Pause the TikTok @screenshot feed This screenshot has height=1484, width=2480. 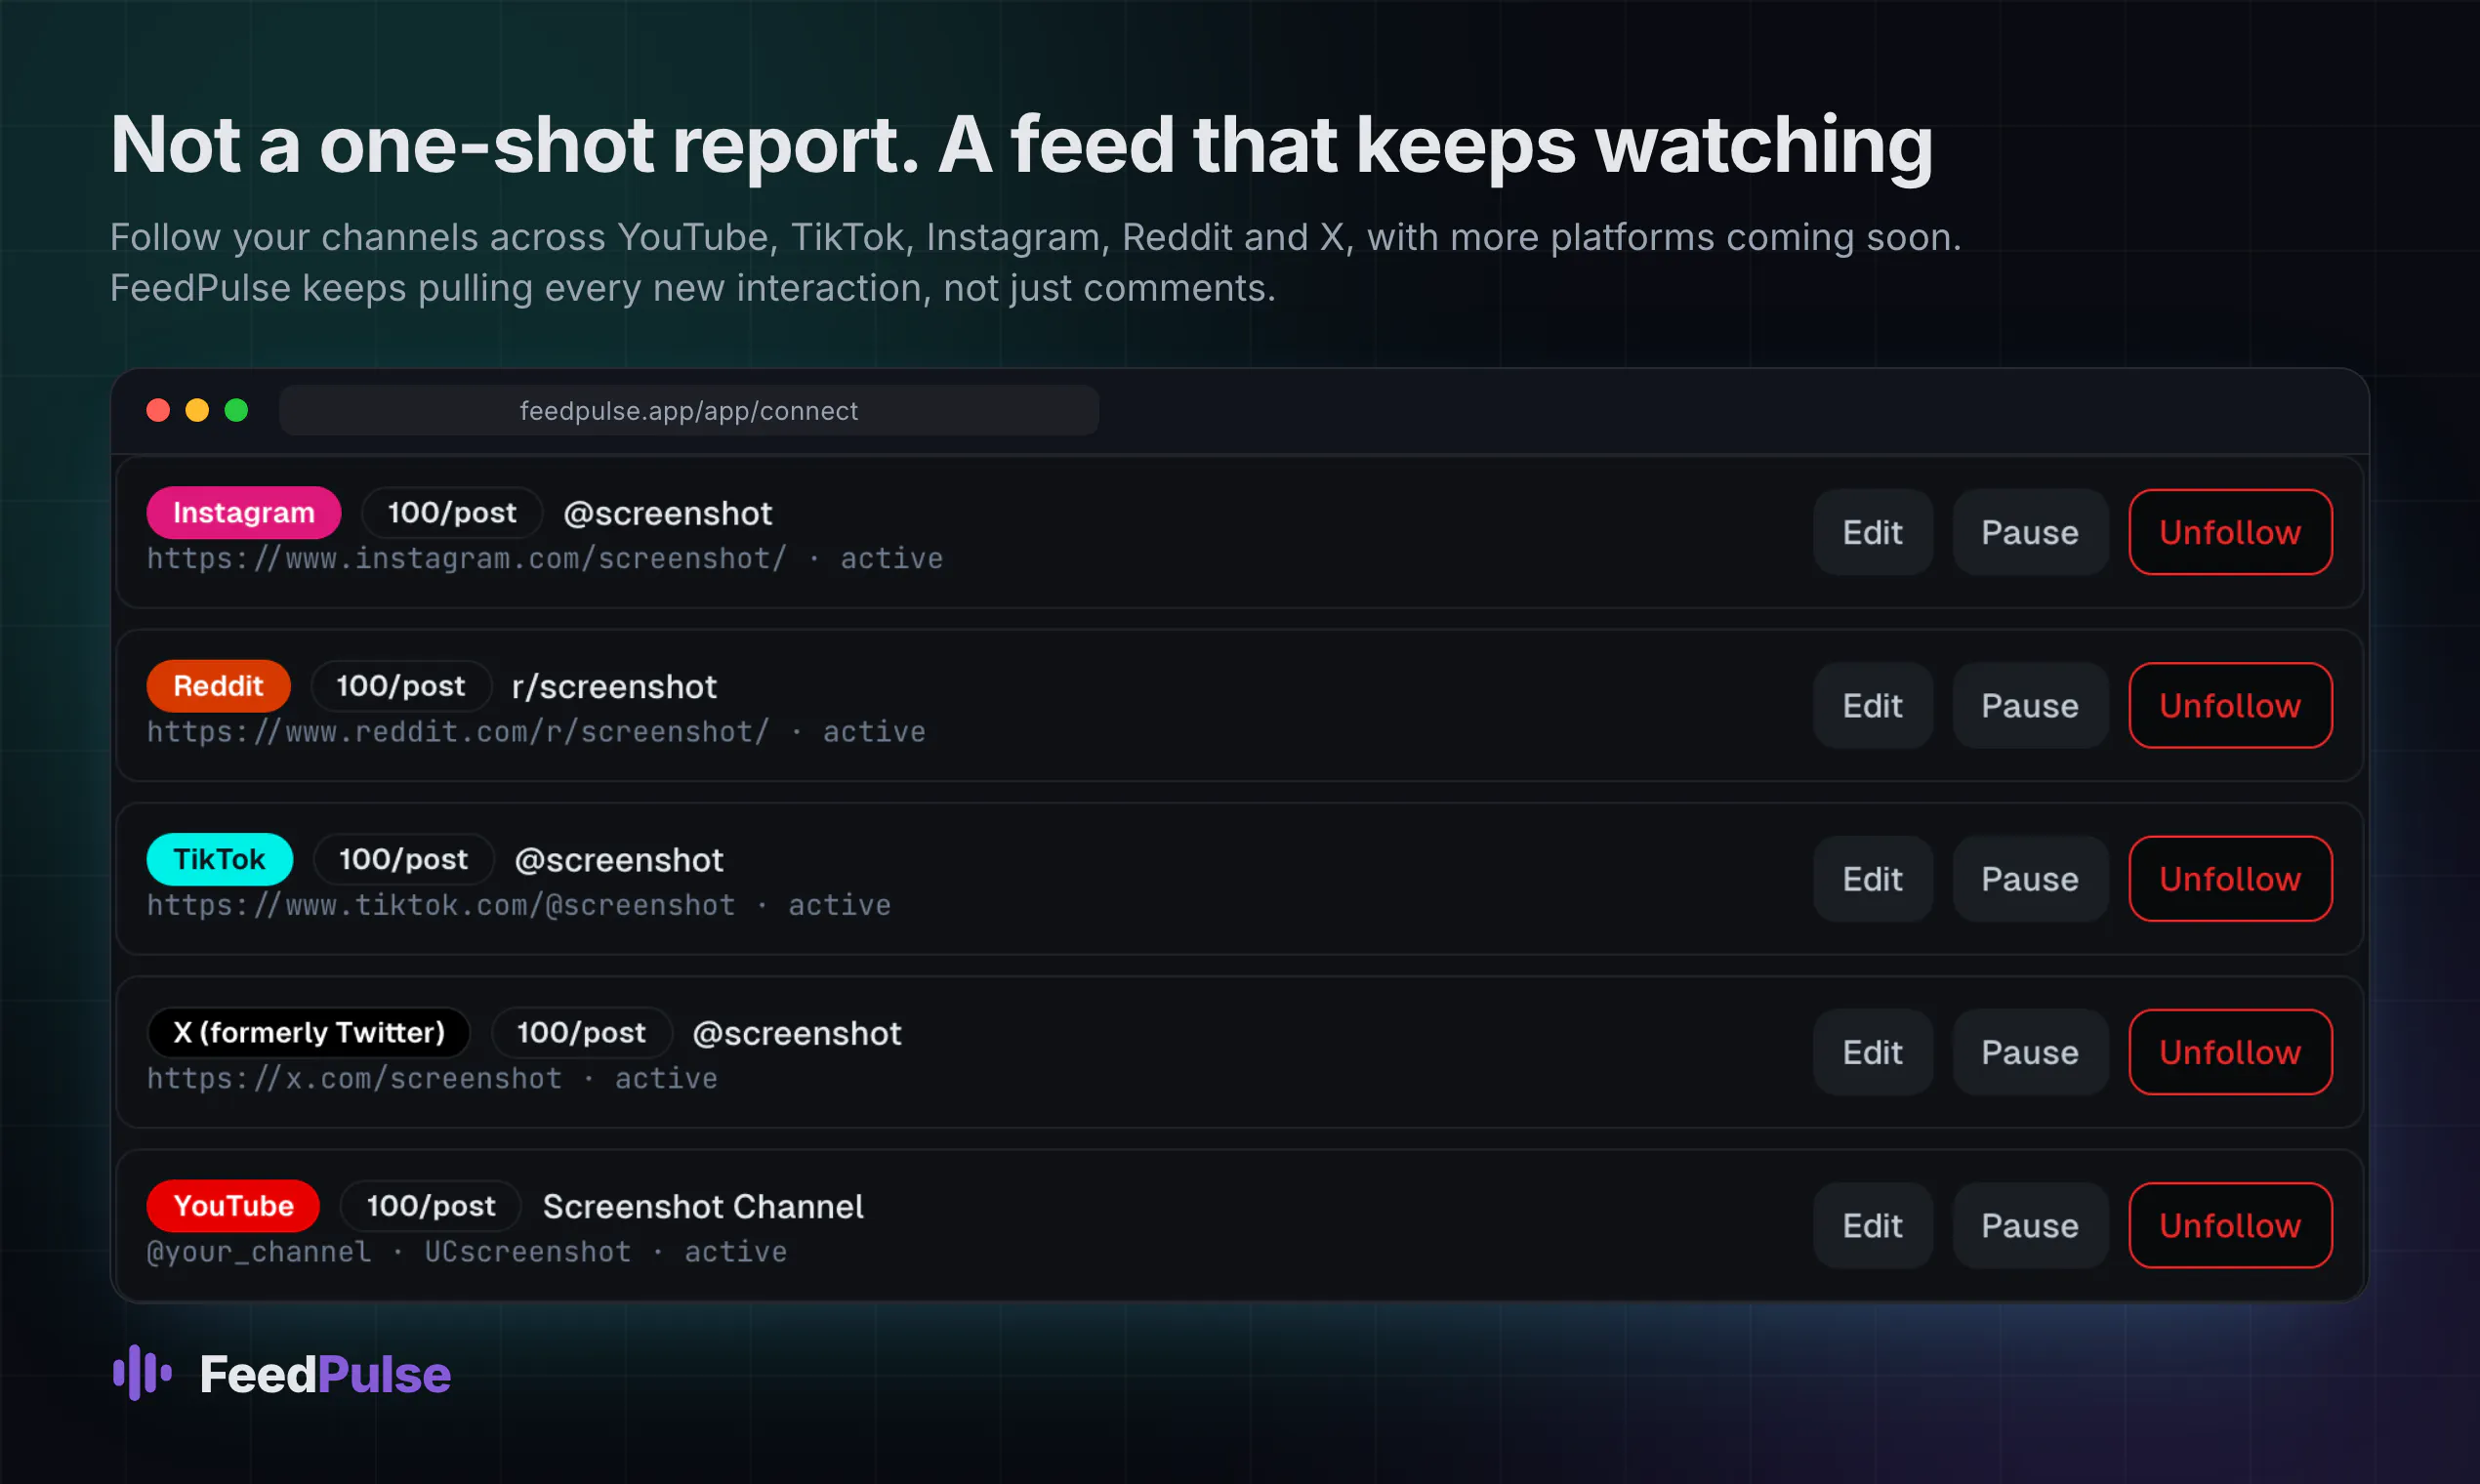2030,878
